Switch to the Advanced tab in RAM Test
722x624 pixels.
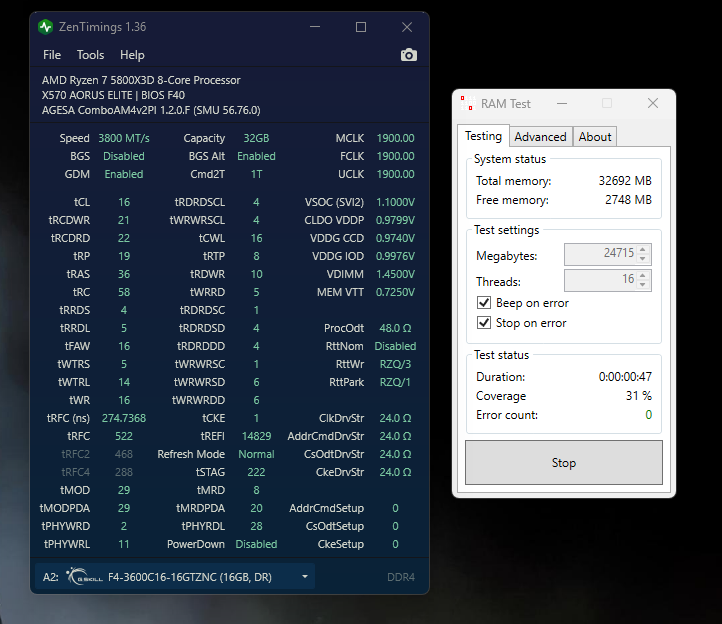540,137
